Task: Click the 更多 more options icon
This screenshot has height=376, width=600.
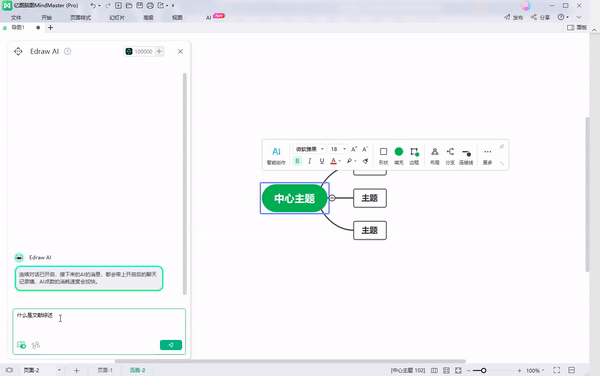Action: tap(487, 155)
